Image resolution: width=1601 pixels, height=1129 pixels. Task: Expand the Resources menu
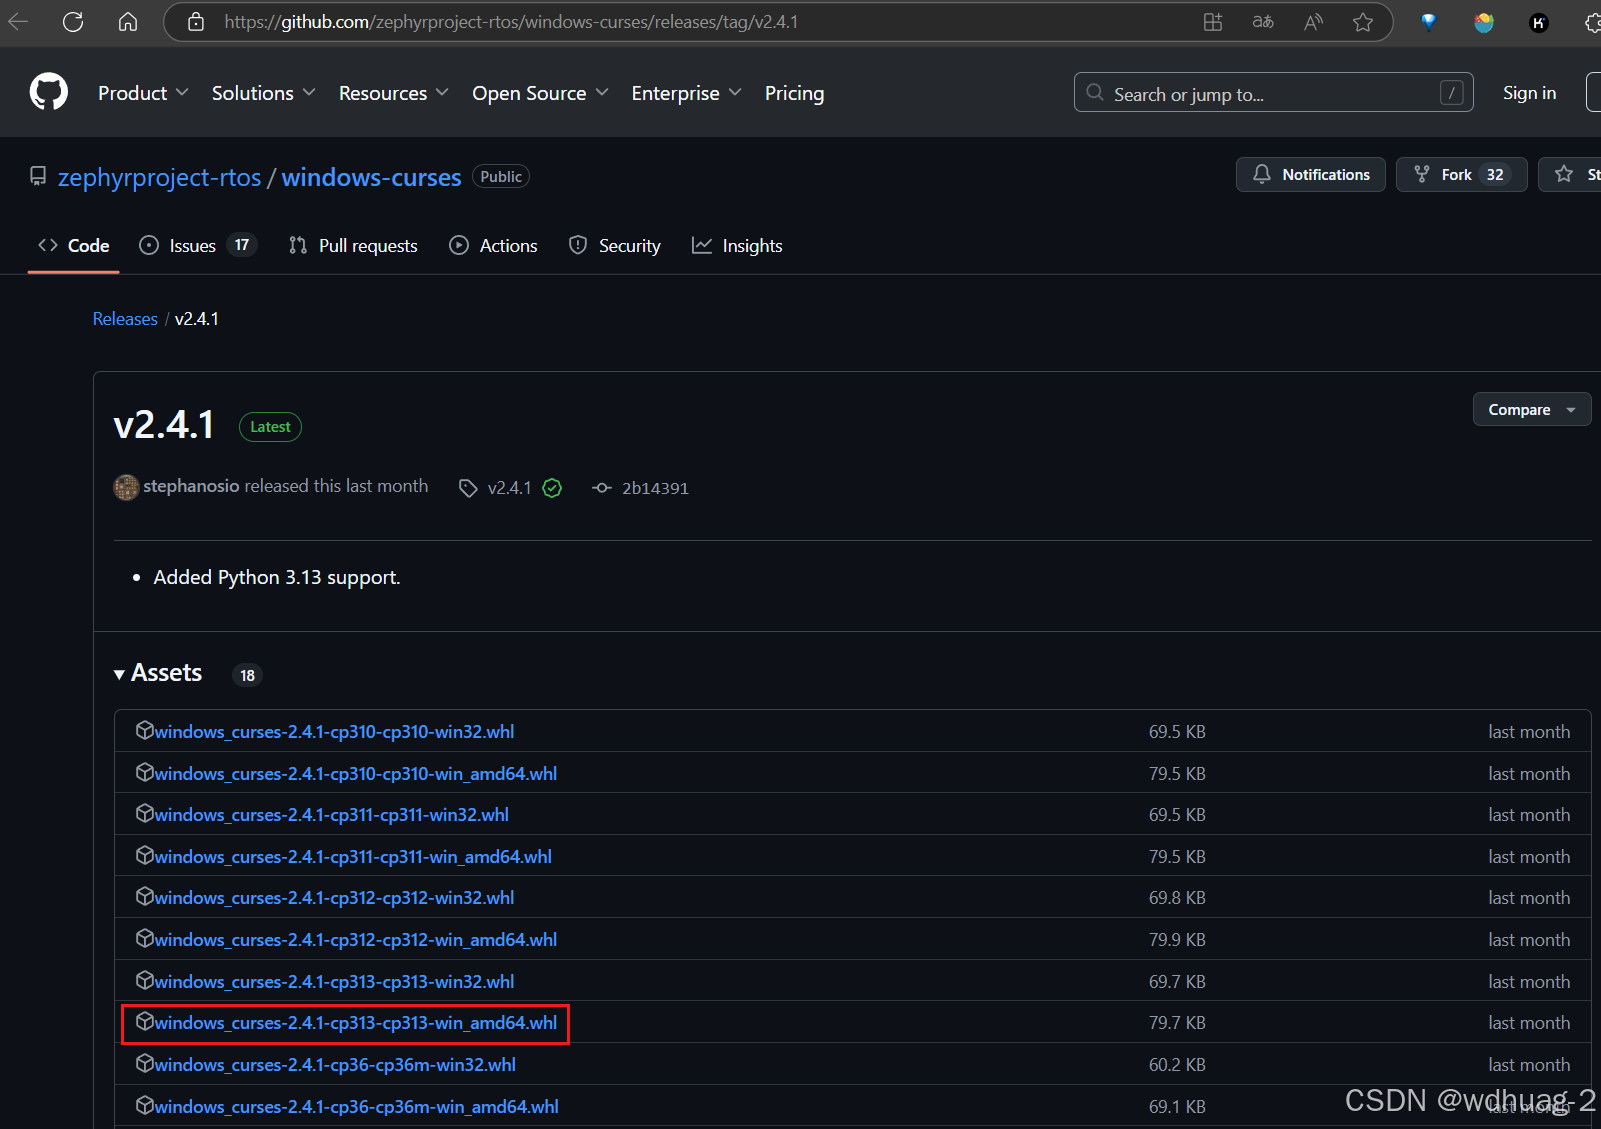point(394,93)
